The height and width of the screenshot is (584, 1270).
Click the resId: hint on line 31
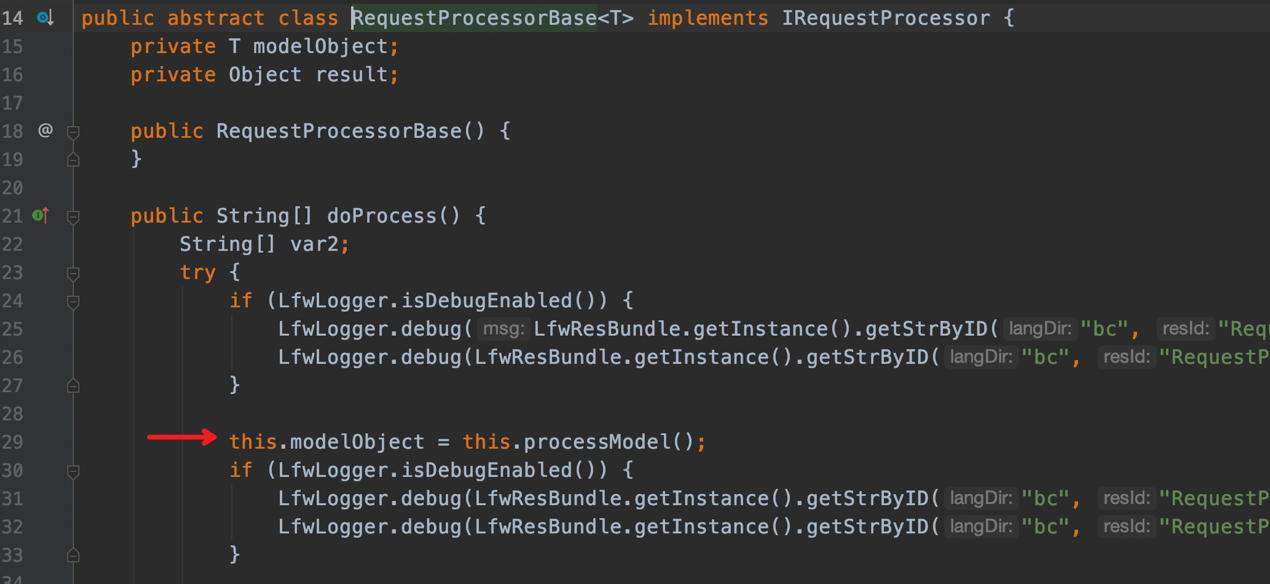tap(1126, 498)
